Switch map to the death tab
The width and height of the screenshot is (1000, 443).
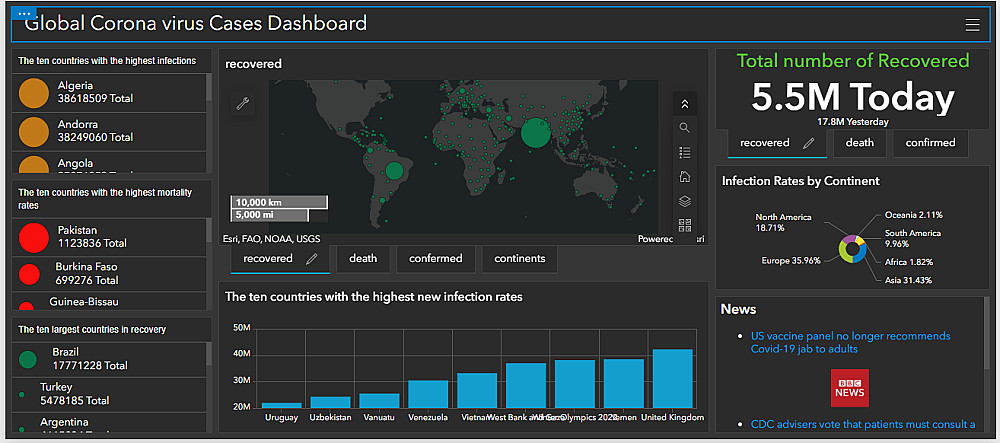pyautogui.click(x=363, y=259)
